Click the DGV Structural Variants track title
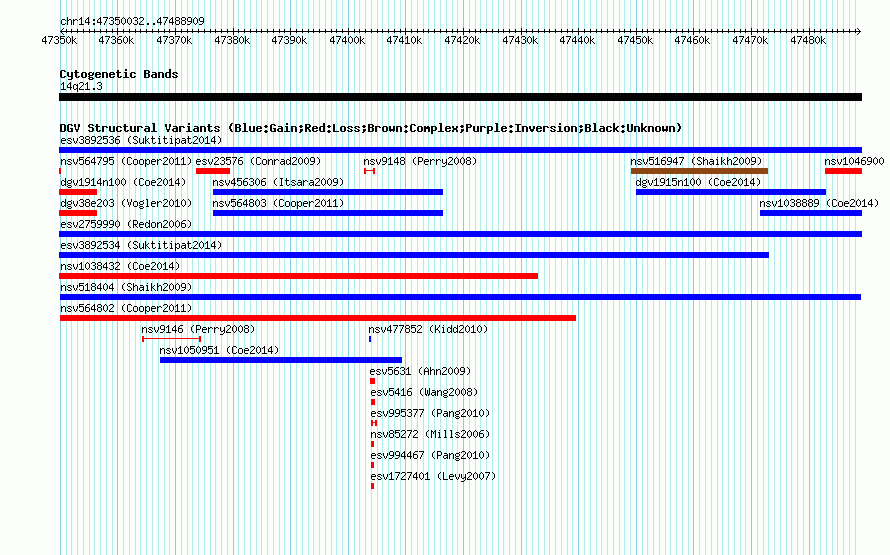Screen dimensions: 890x555 pyautogui.click(x=371, y=128)
